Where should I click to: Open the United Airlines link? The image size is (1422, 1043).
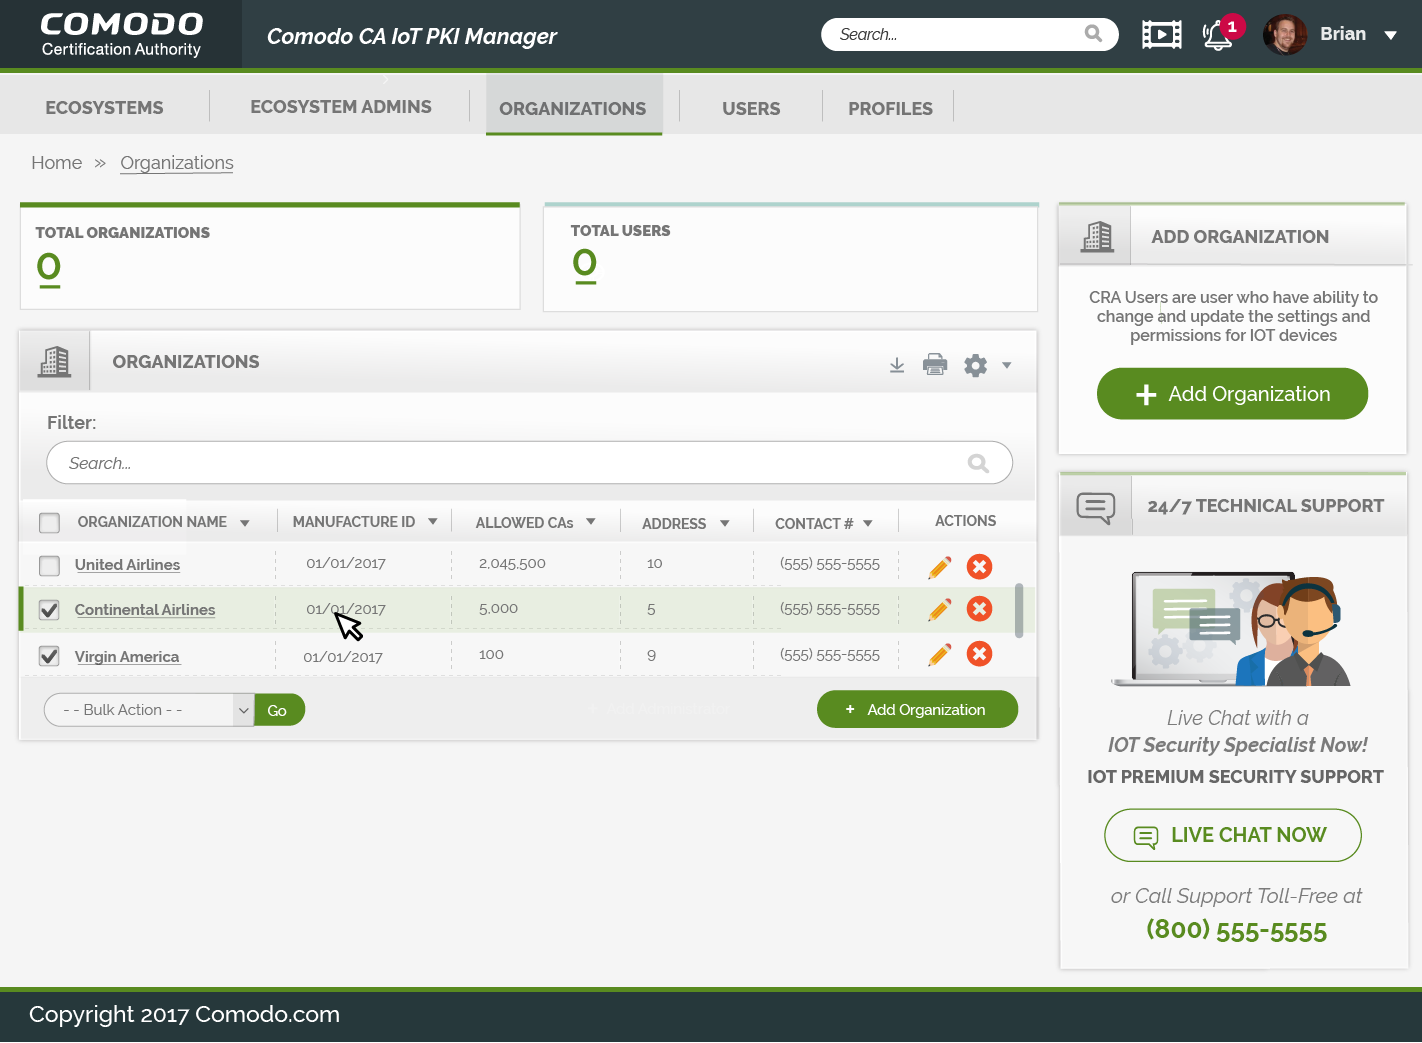click(x=127, y=565)
